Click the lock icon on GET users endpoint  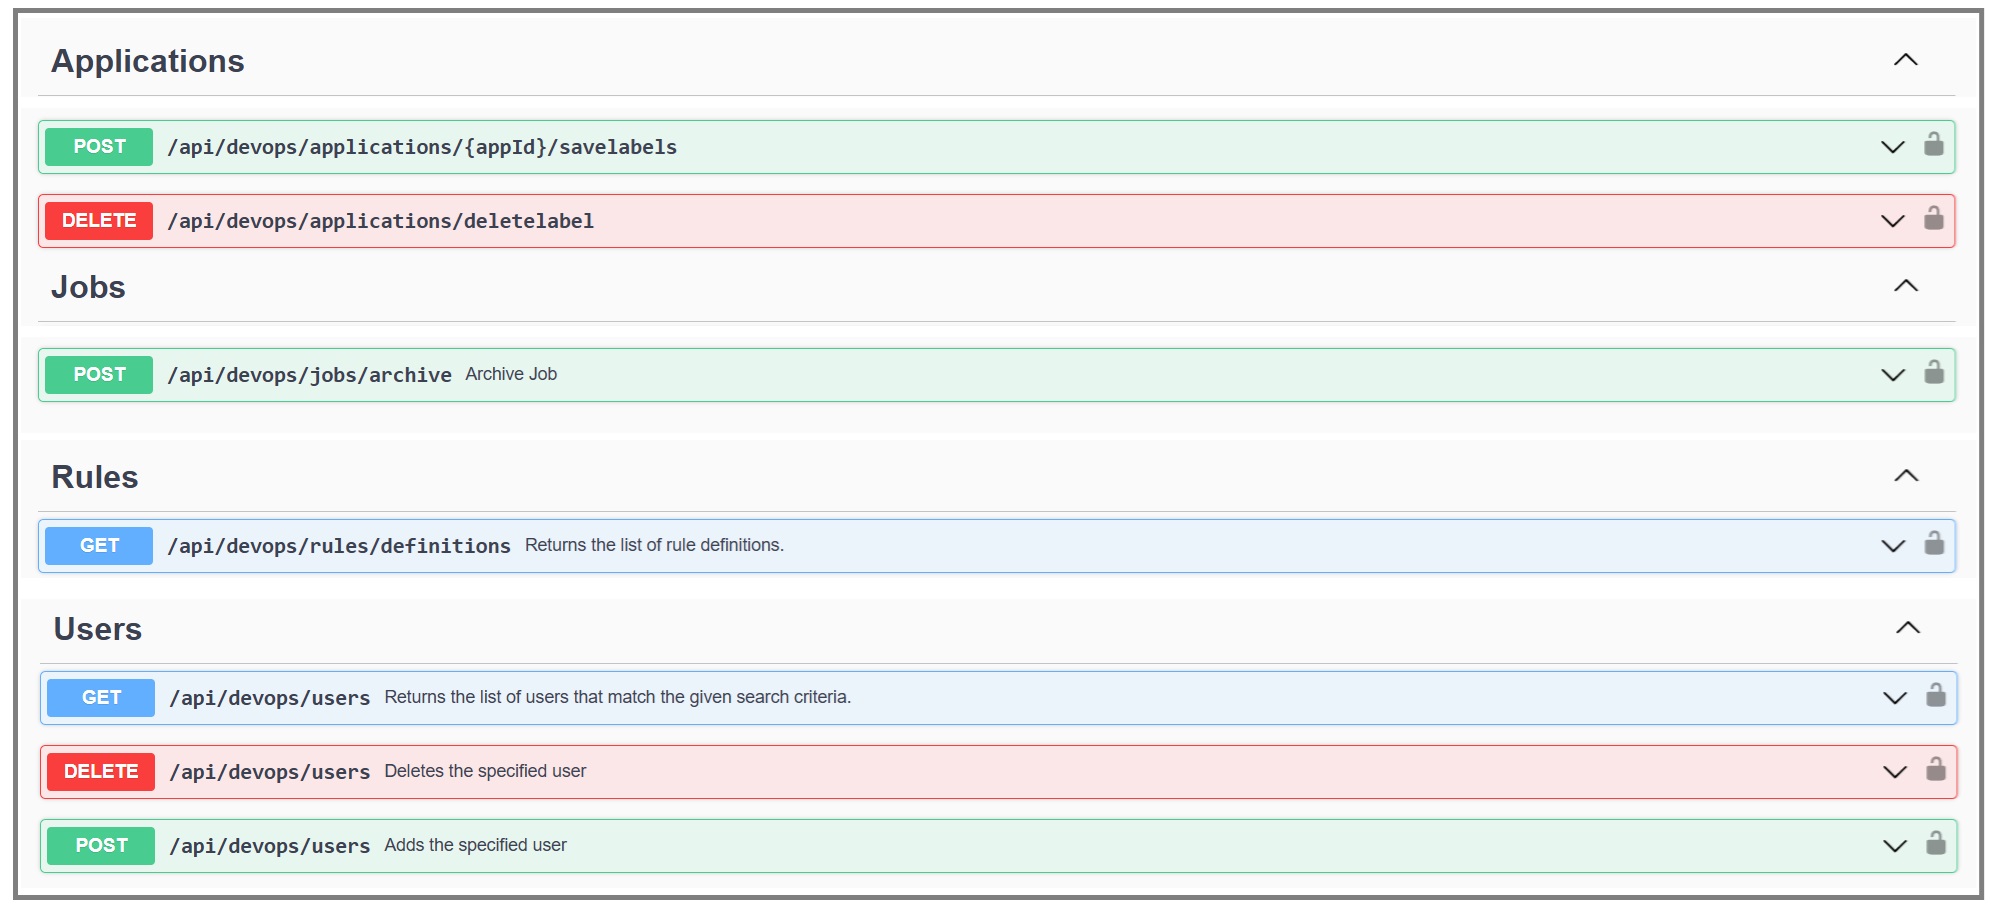pos(1935,696)
